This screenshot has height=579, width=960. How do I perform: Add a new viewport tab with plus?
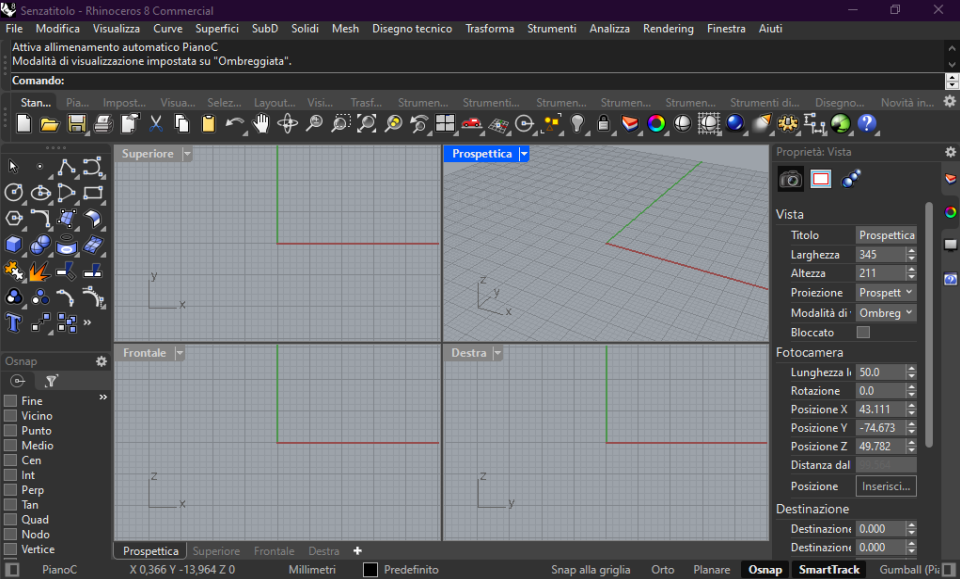point(358,551)
